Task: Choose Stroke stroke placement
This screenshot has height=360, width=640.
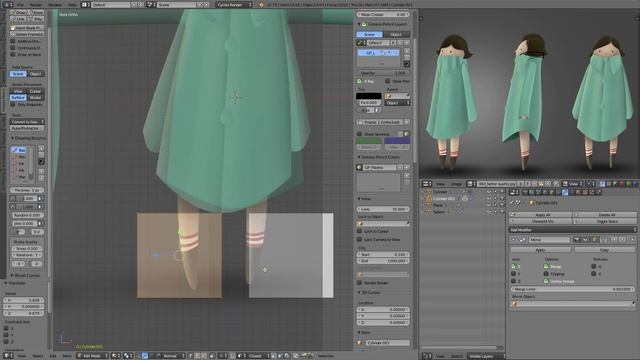Action: click(36, 98)
